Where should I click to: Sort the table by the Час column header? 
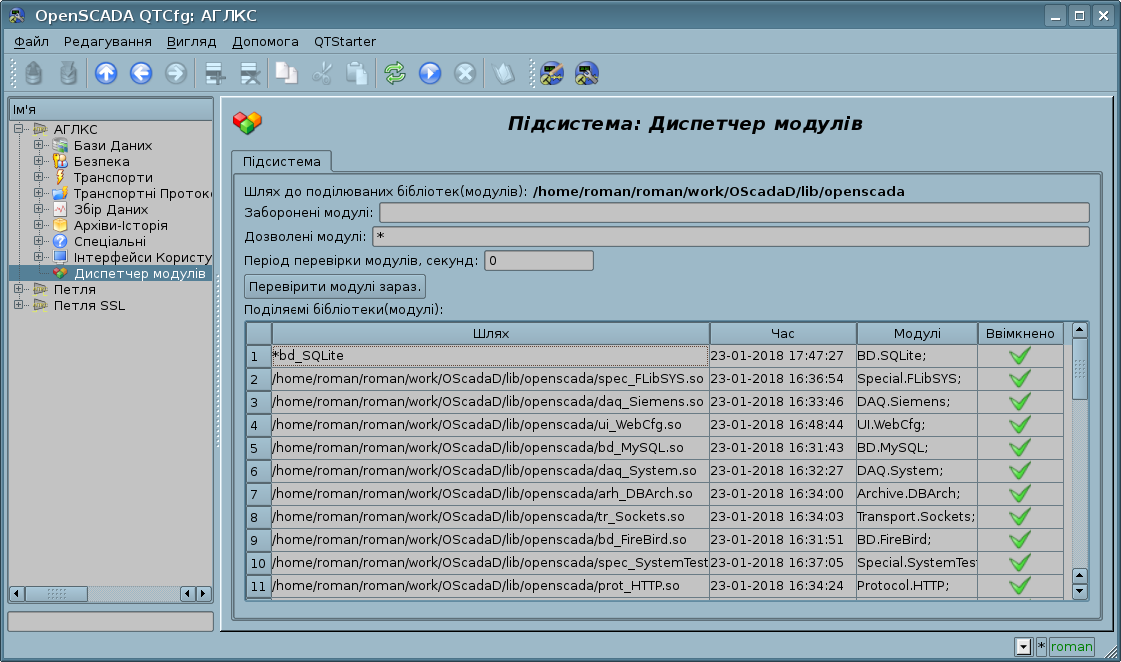(x=783, y=333)
